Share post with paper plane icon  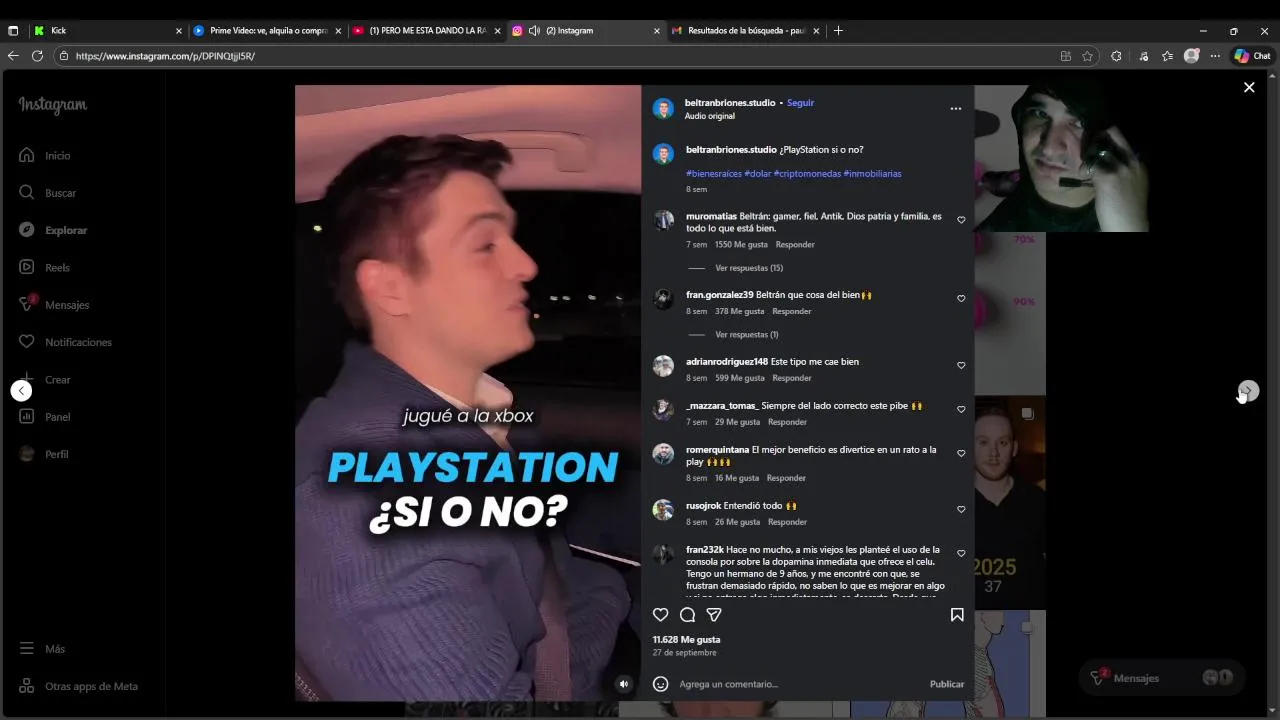tap(714, 615)
